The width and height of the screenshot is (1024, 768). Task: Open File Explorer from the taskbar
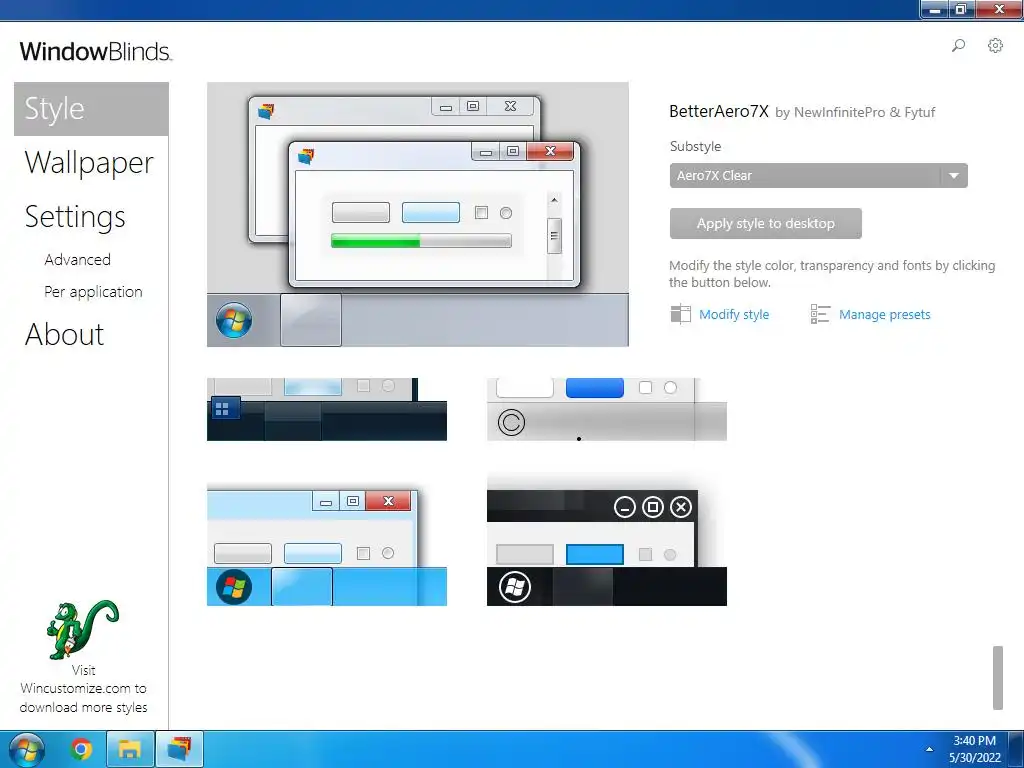pyautogui.click(x=130, y=749)
